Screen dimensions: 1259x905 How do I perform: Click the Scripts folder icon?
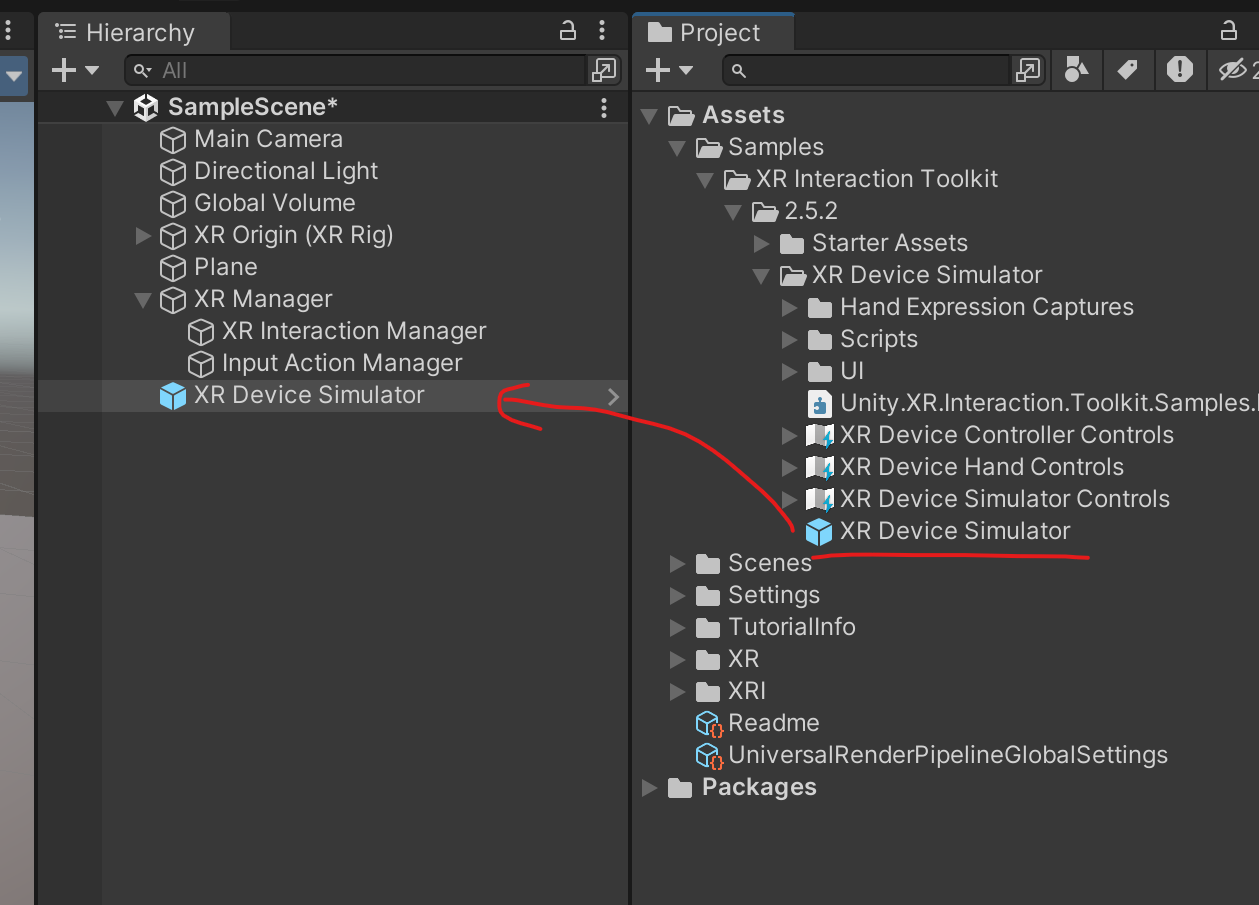coord(821,339)
